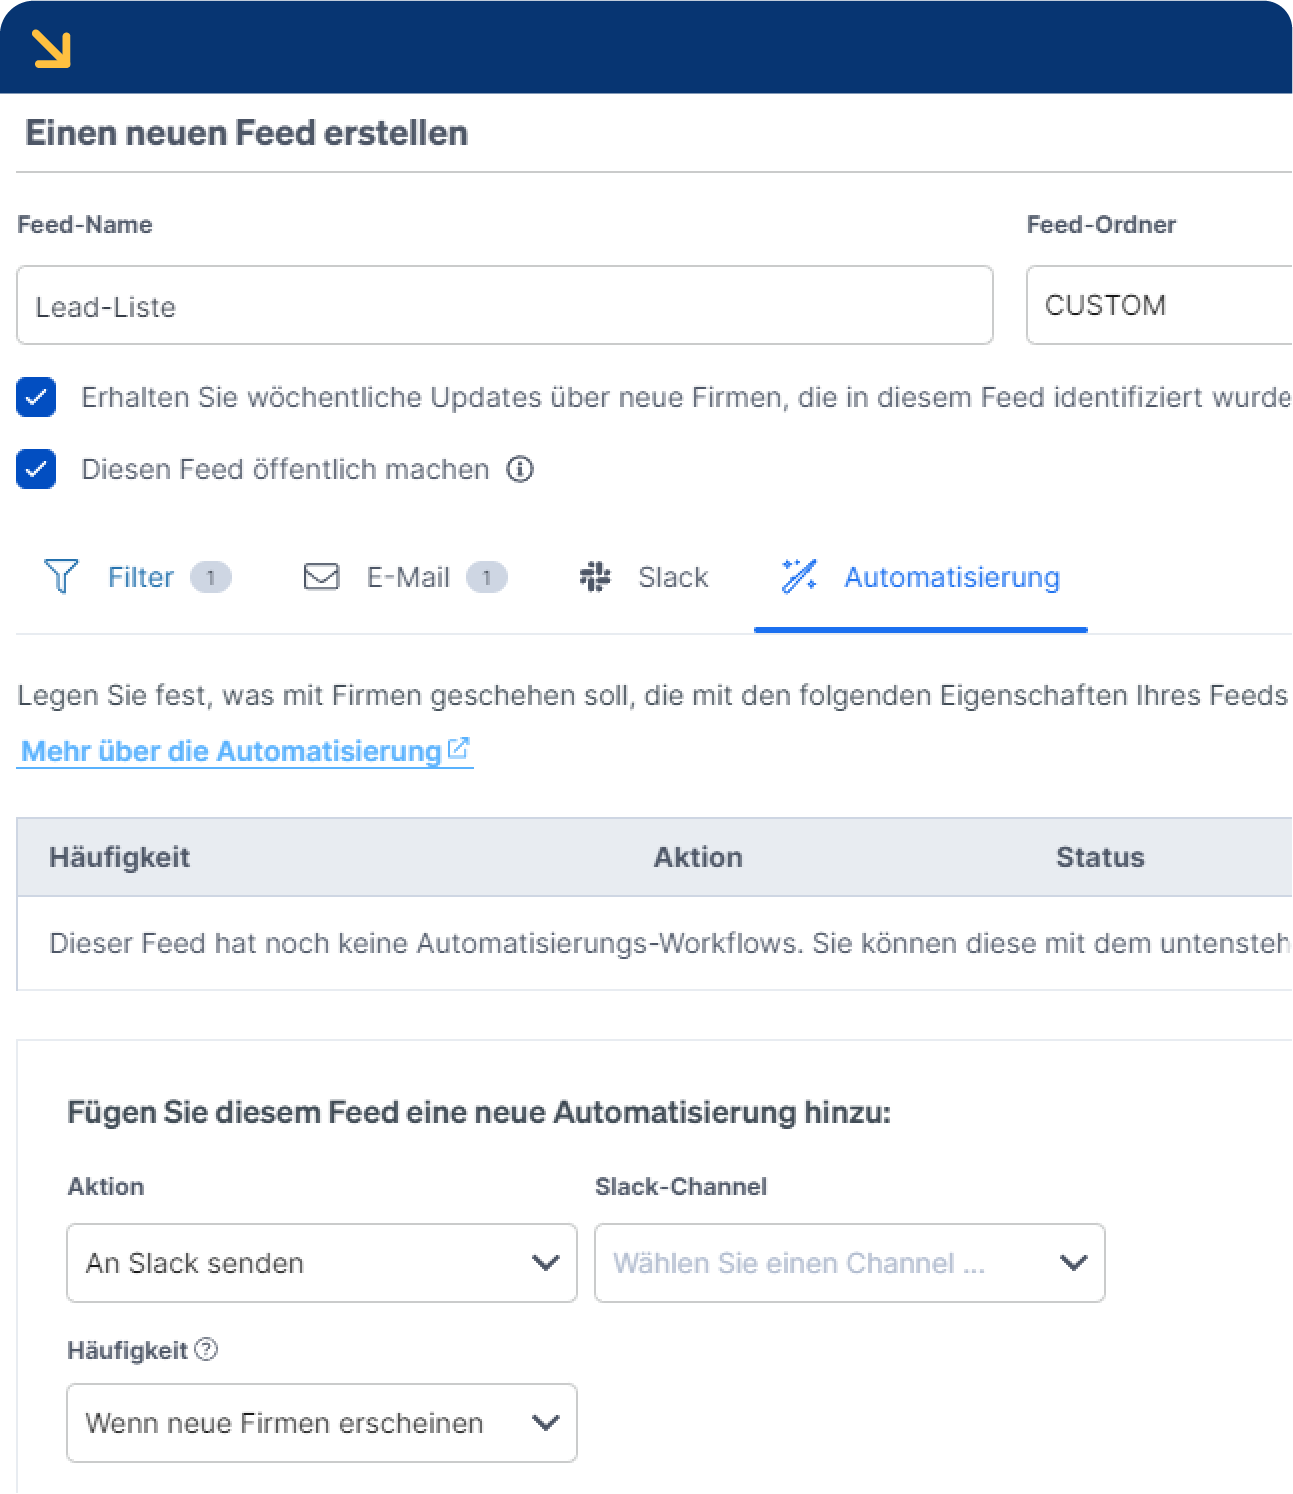
Task: Open the info icon beside 'Diesen Feed öffentlich machen'
Action: coord(520,469)
